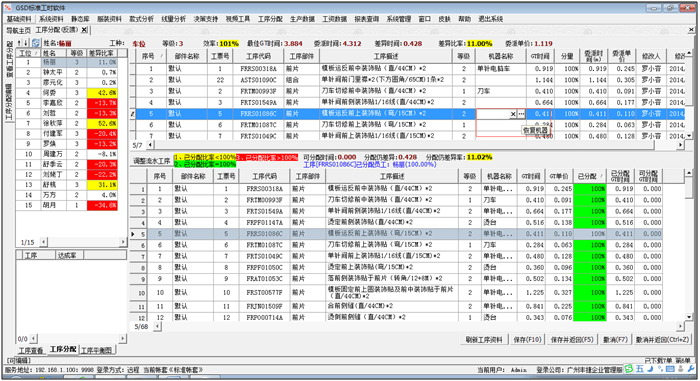Click the 五 input mode icon in the tray
The image size is (700, 381).
(x=640, y=369)
